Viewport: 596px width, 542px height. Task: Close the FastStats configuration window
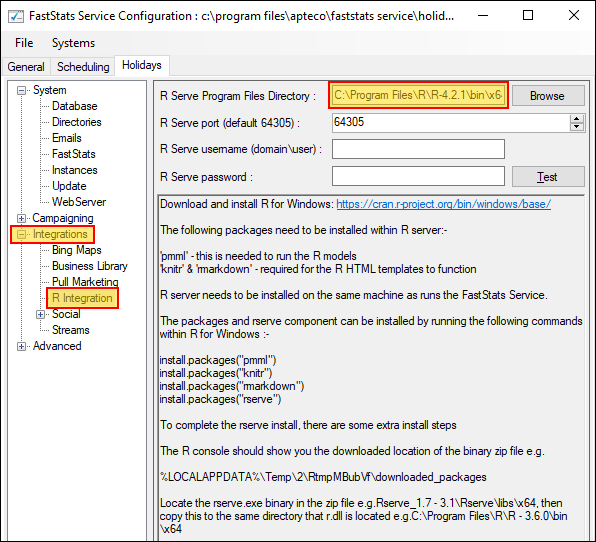[574, 16]
